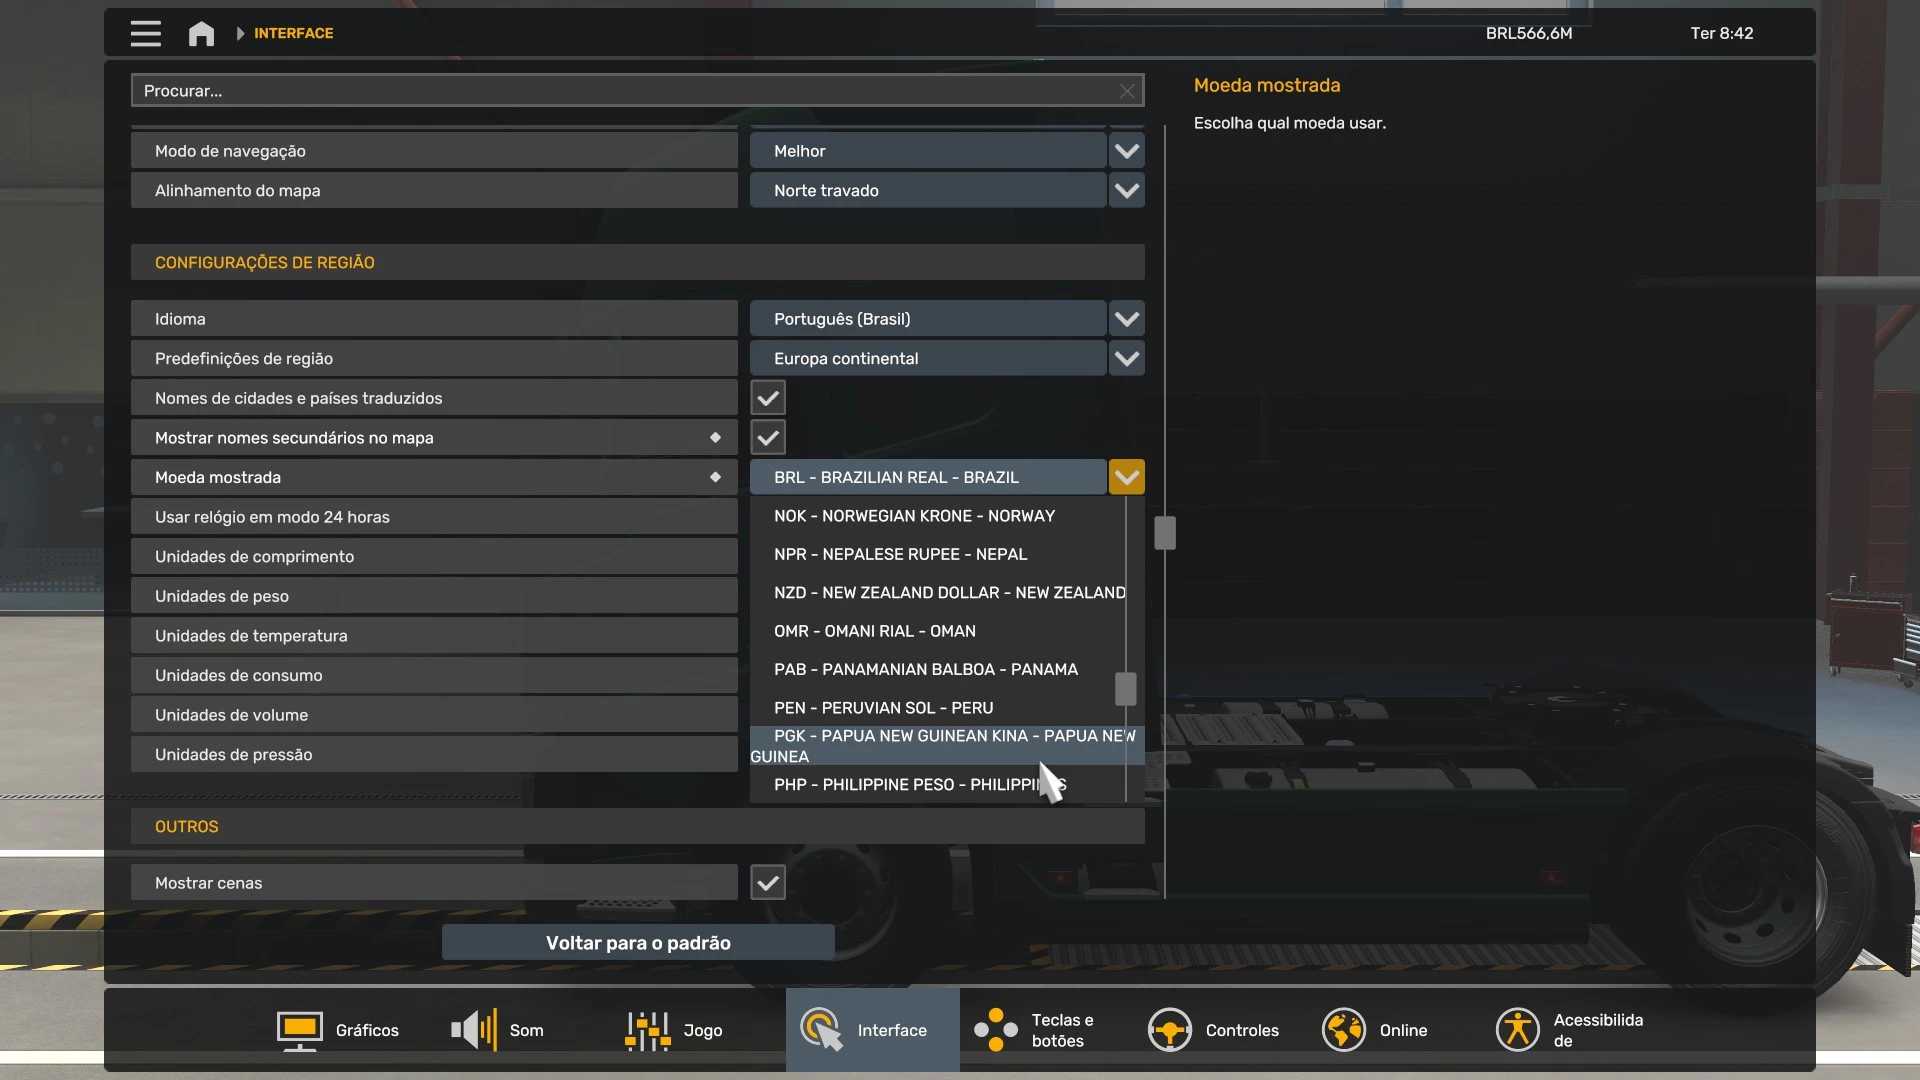The image size is (1920, 1080).
Task: Open the hamburger main menu icon
Action: coord(145,33)
